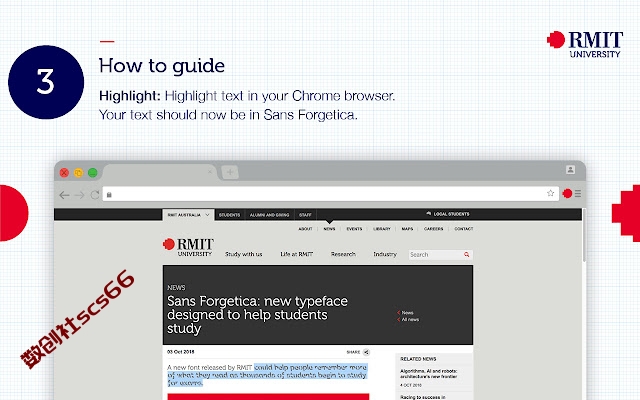Click the browser page vertical scrollbar
Screen dimensions: 640x400
click(584, 235)
